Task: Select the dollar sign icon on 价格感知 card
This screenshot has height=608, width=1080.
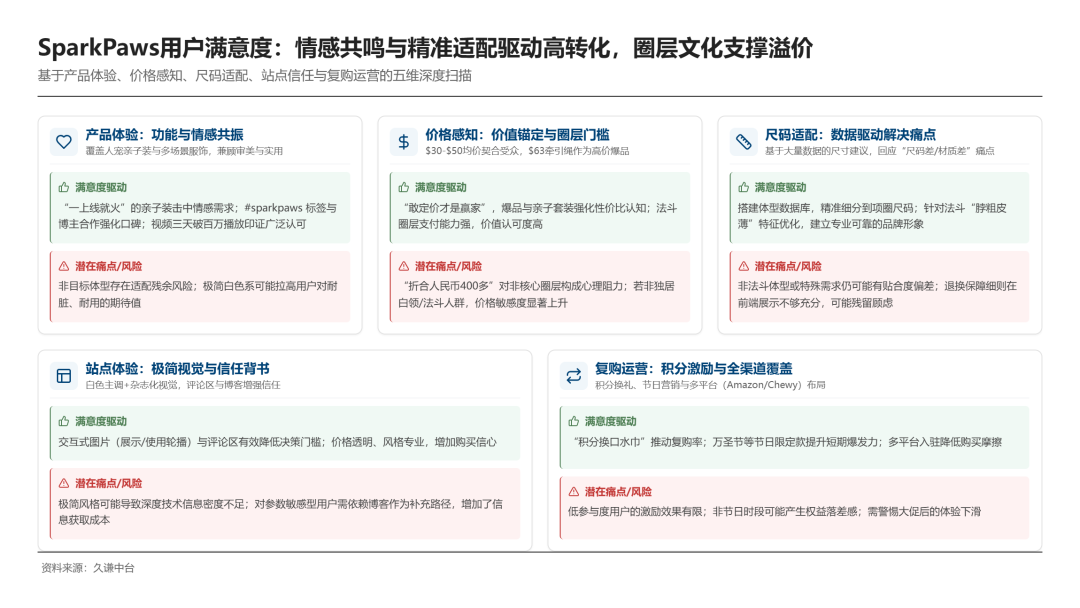Action: point(403,142)
